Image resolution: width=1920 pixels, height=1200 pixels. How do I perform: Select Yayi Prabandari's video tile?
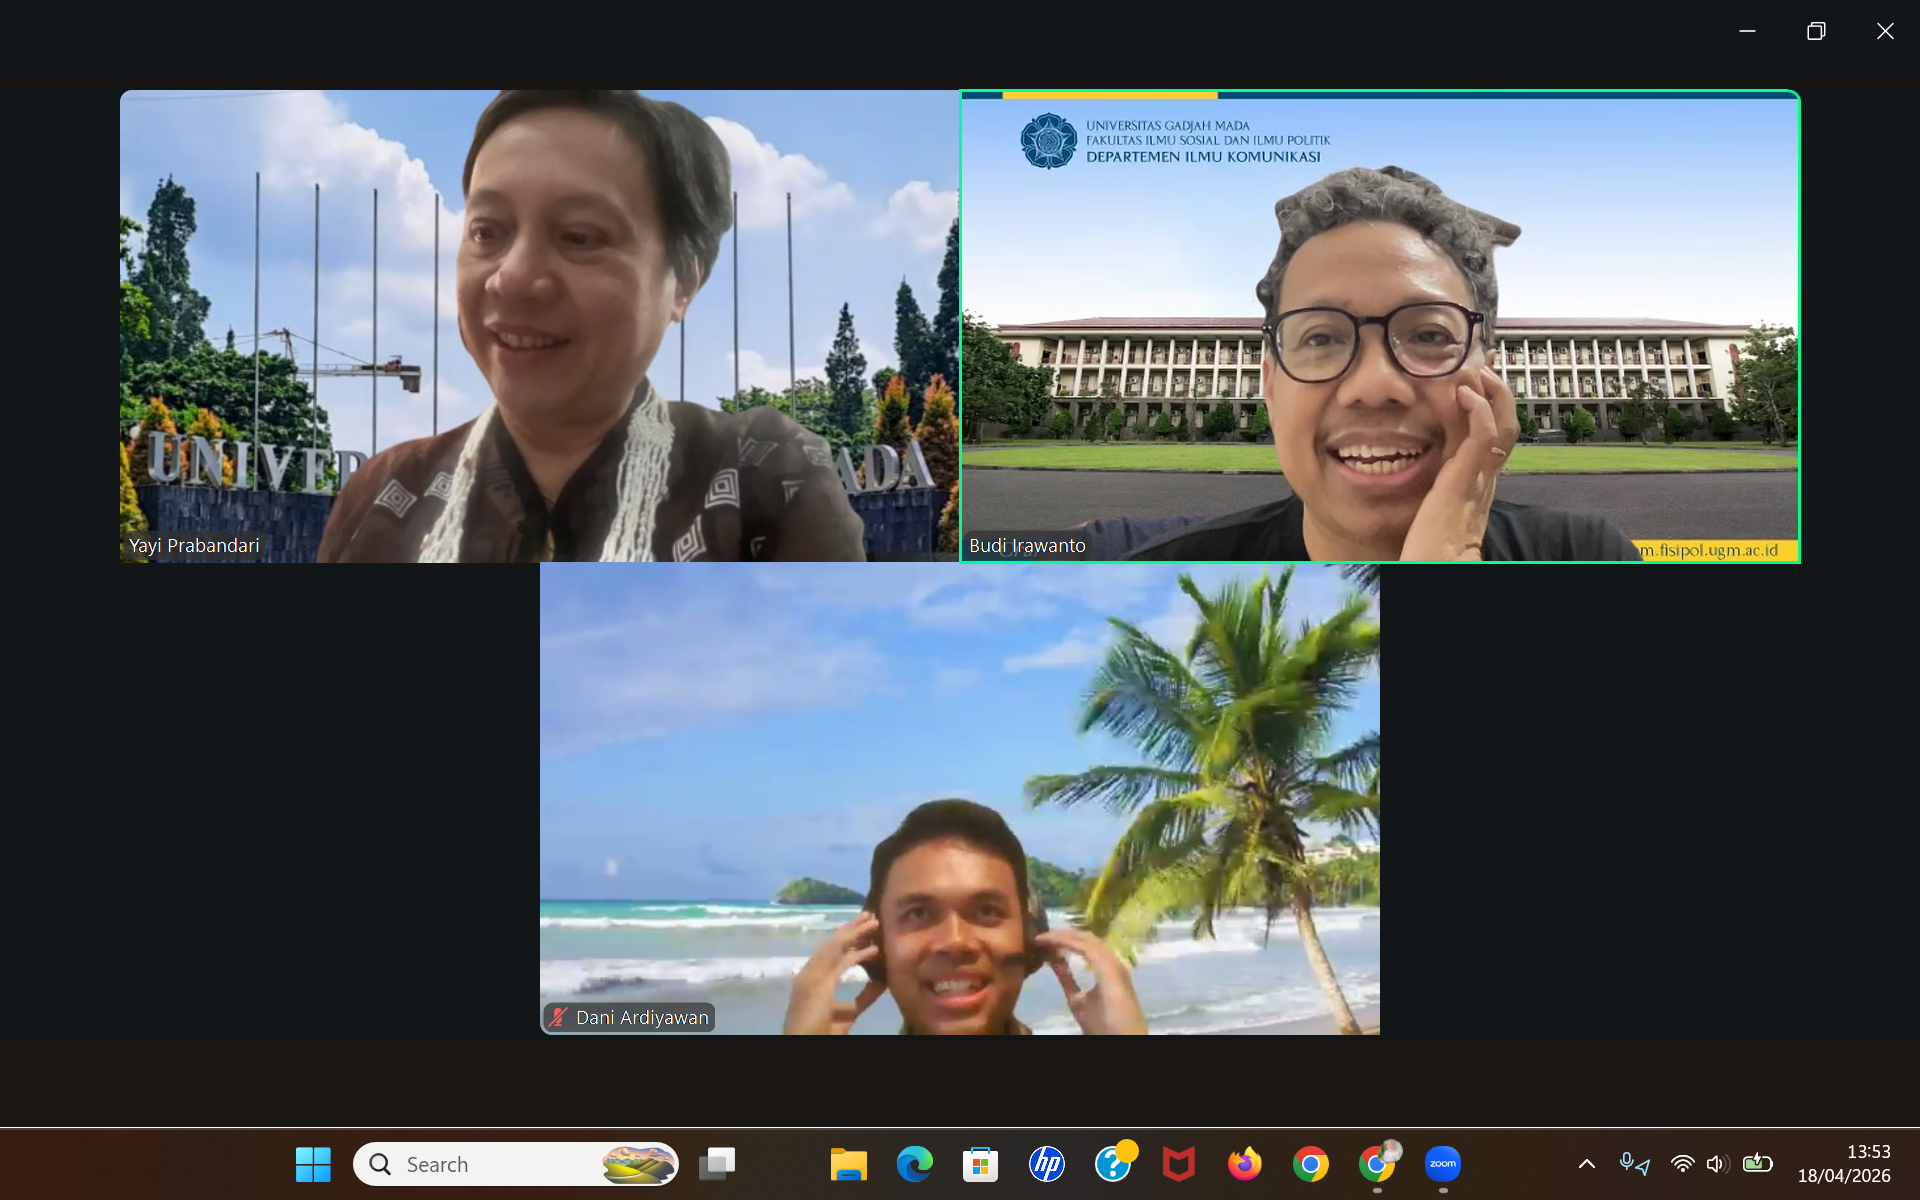tap(539, 326)
